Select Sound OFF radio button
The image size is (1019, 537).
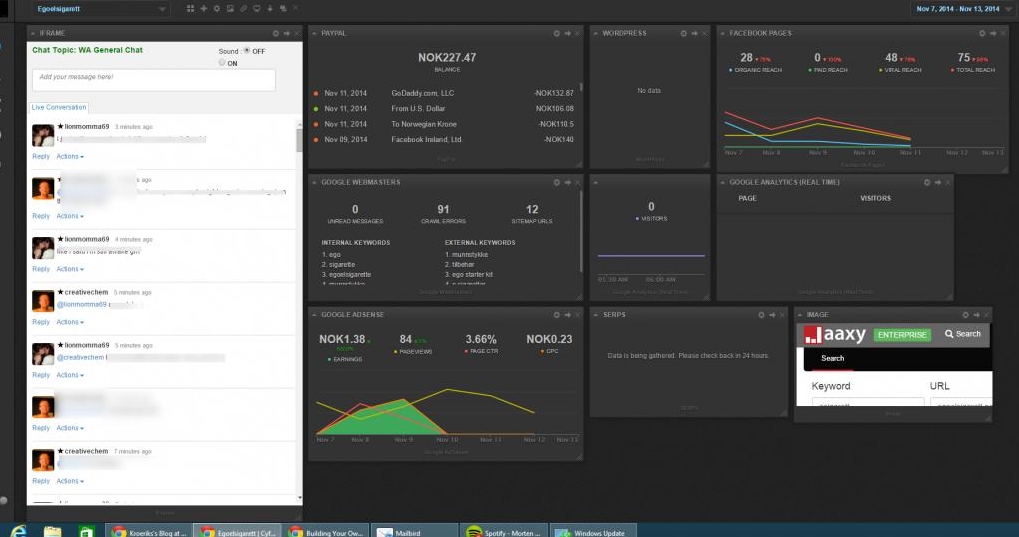[247, 51]
